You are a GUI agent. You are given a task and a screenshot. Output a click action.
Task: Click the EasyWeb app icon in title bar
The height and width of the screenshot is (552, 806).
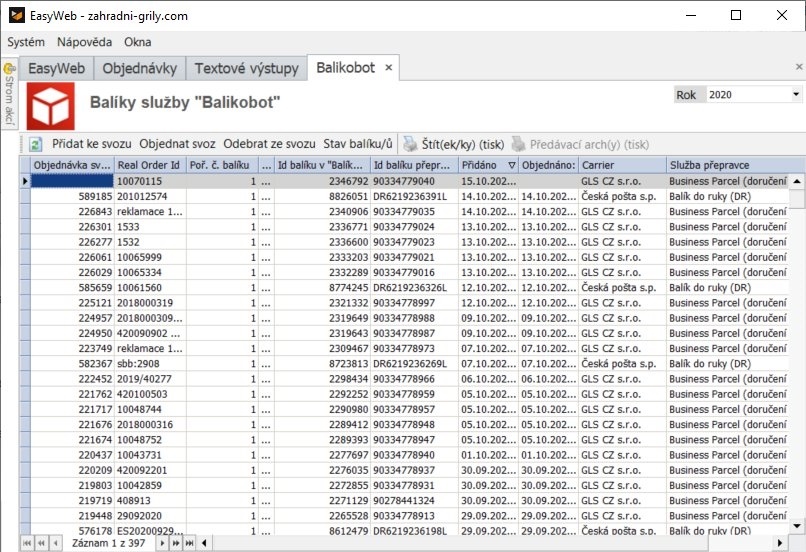tap(16, 15)
